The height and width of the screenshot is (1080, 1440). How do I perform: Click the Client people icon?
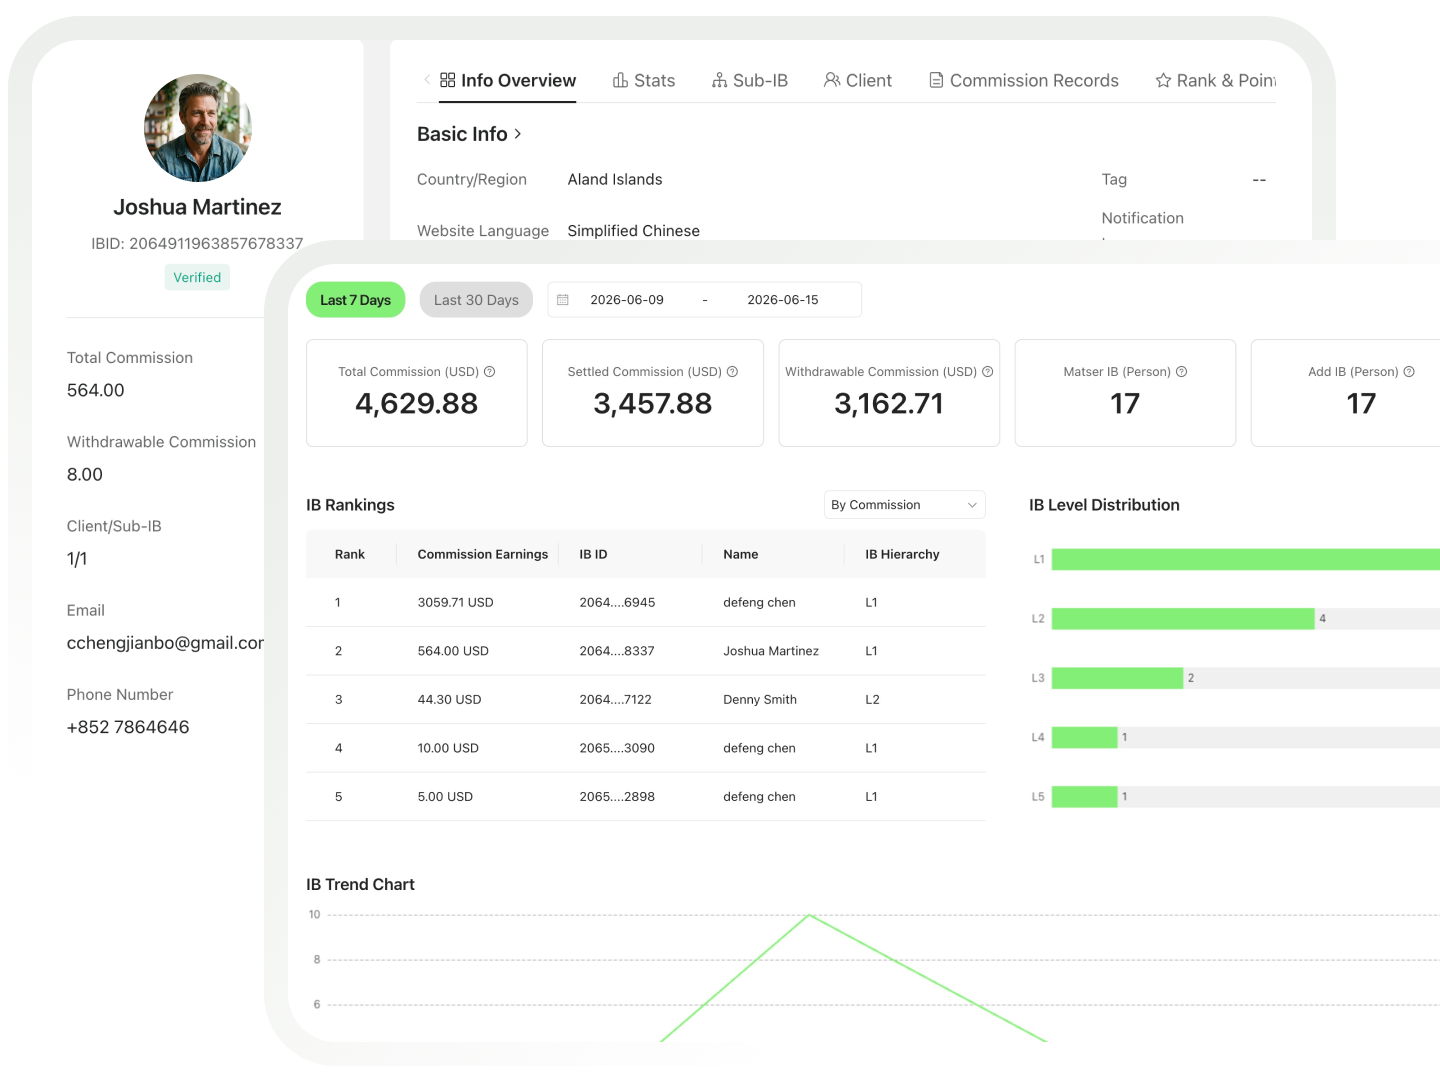point(832,80)
